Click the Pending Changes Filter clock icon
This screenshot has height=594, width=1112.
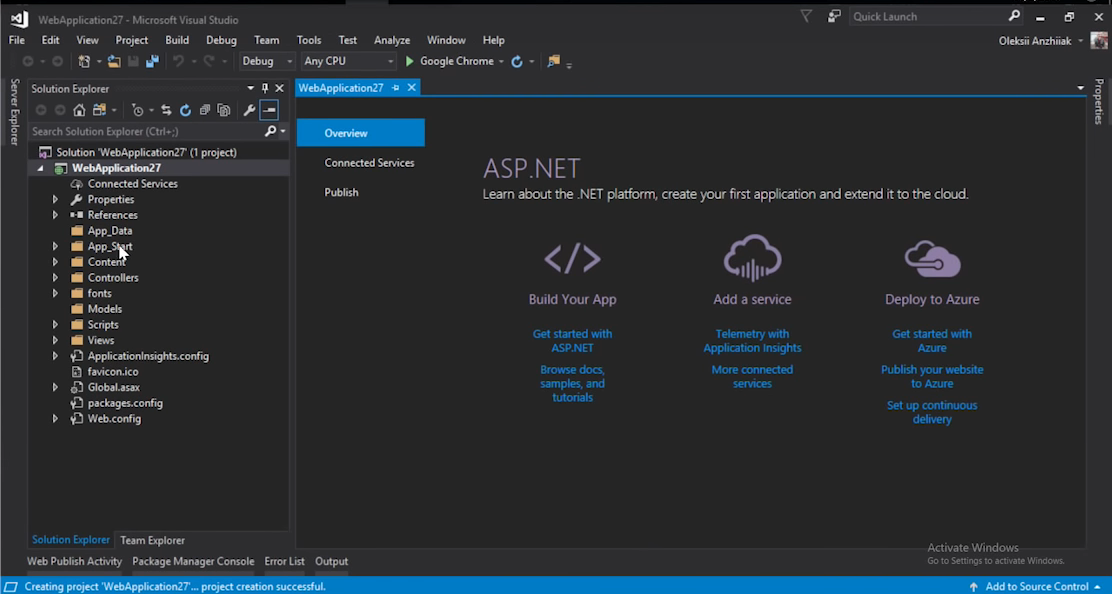(x=138, y=110)
